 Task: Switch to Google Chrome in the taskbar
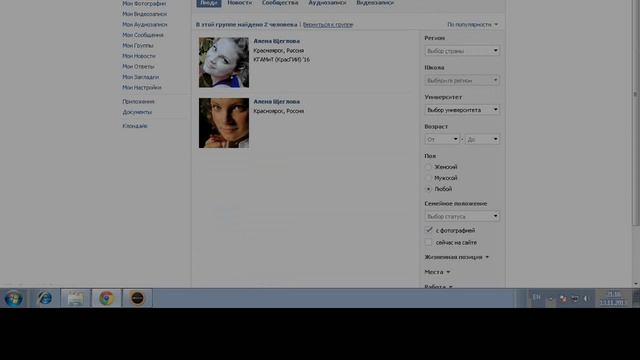[107, 298]
